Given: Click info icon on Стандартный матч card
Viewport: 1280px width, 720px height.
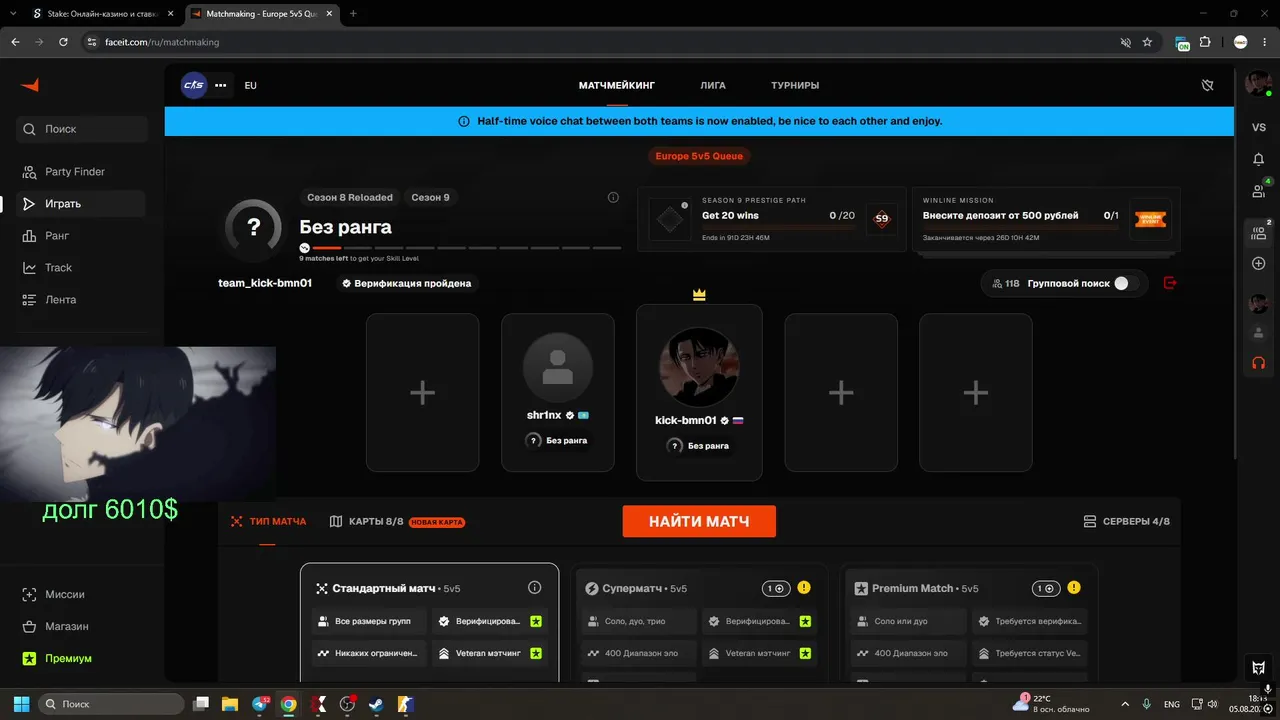Looking at the screenshot, I should [x=534, y=588].
